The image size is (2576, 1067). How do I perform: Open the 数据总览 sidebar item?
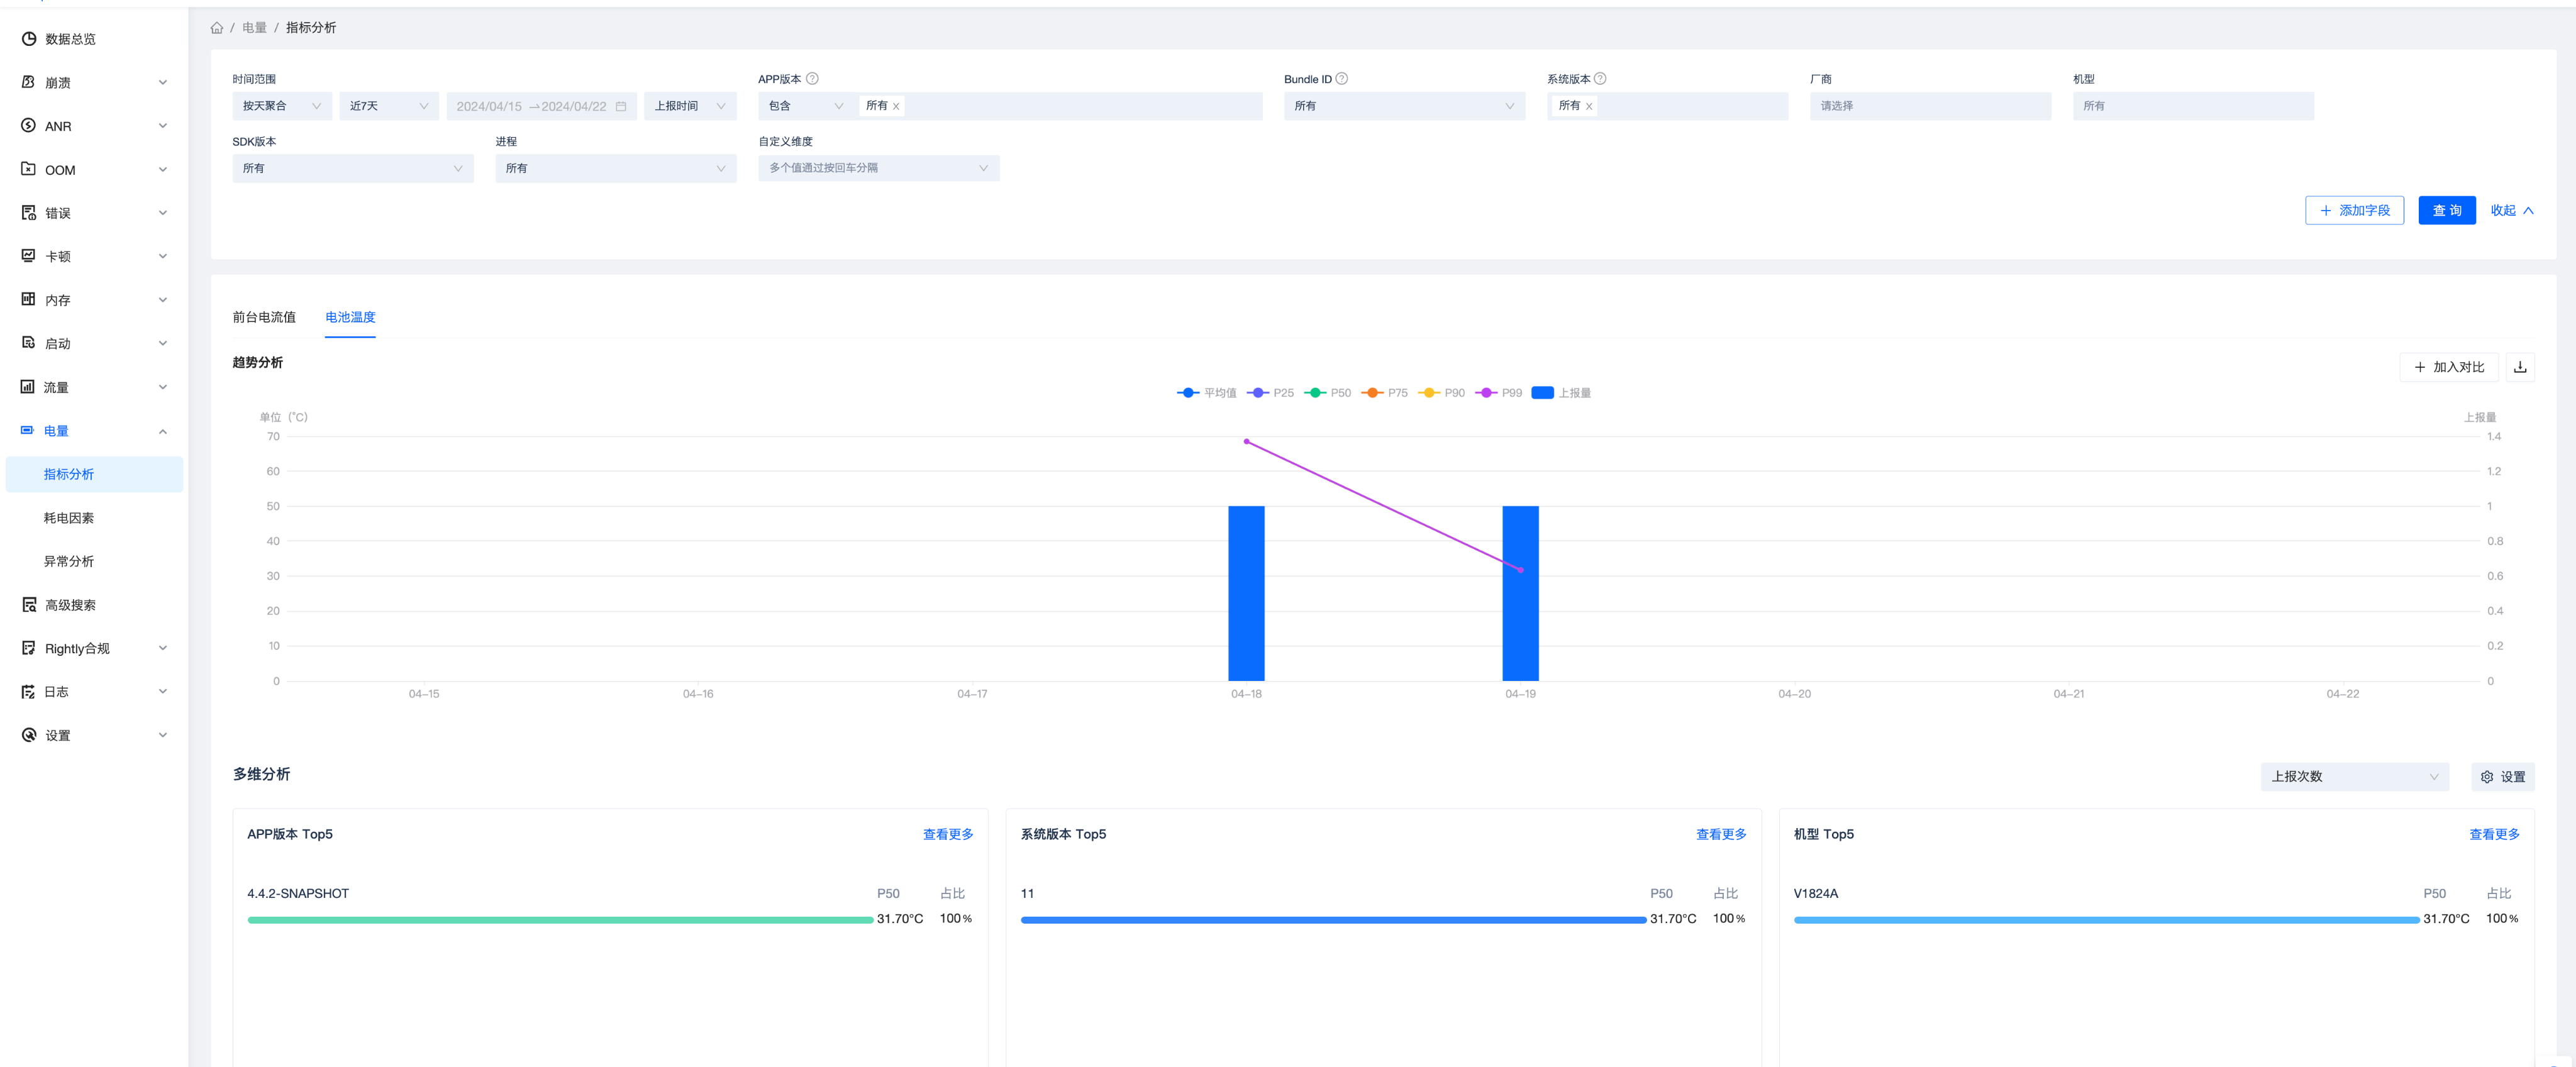(70, 39)
